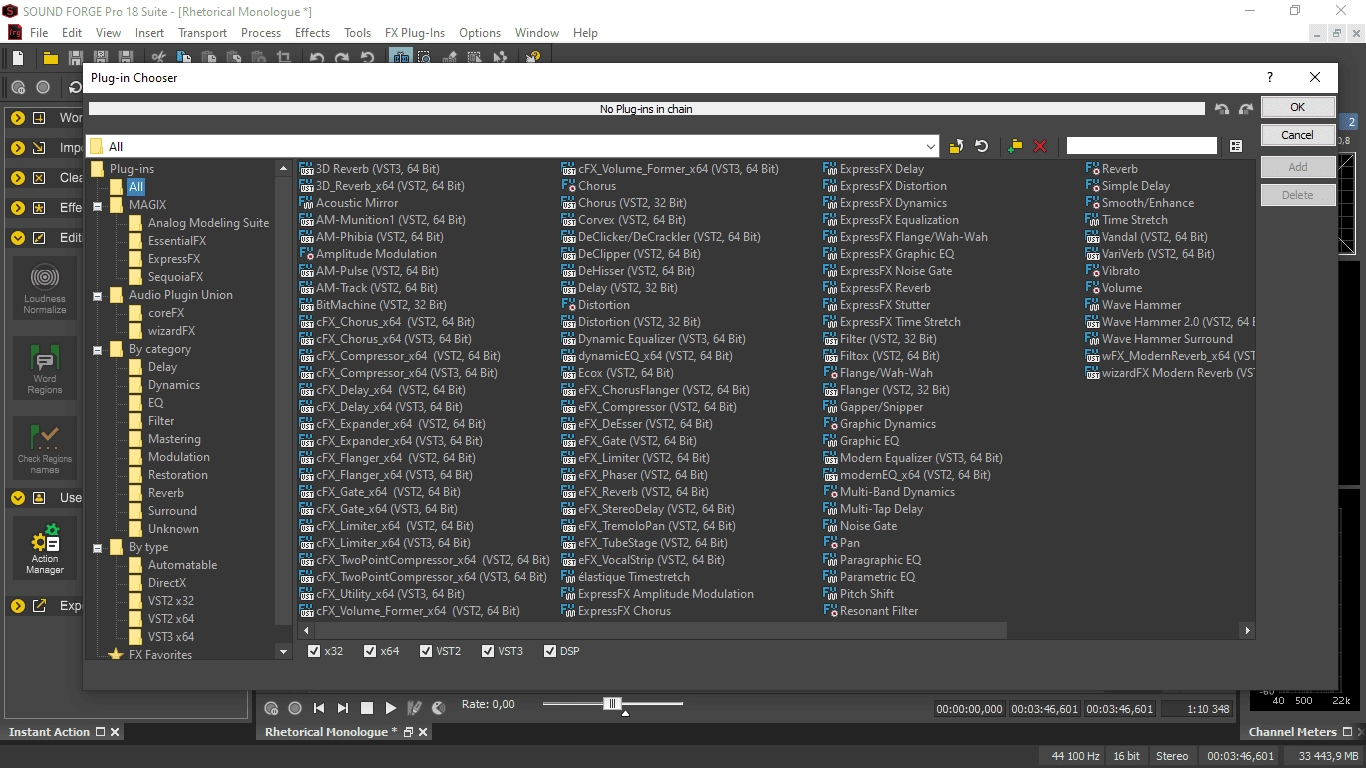Collapse the Edit section in Instant Action panel

click(x=18, y=237)
